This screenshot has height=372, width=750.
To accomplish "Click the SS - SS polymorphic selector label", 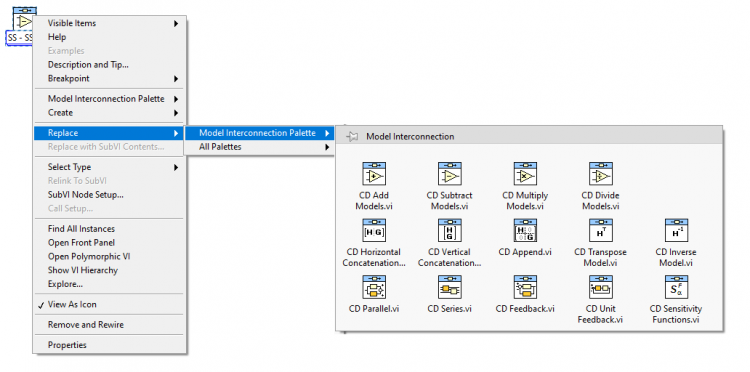I will (x=19, y=37).
